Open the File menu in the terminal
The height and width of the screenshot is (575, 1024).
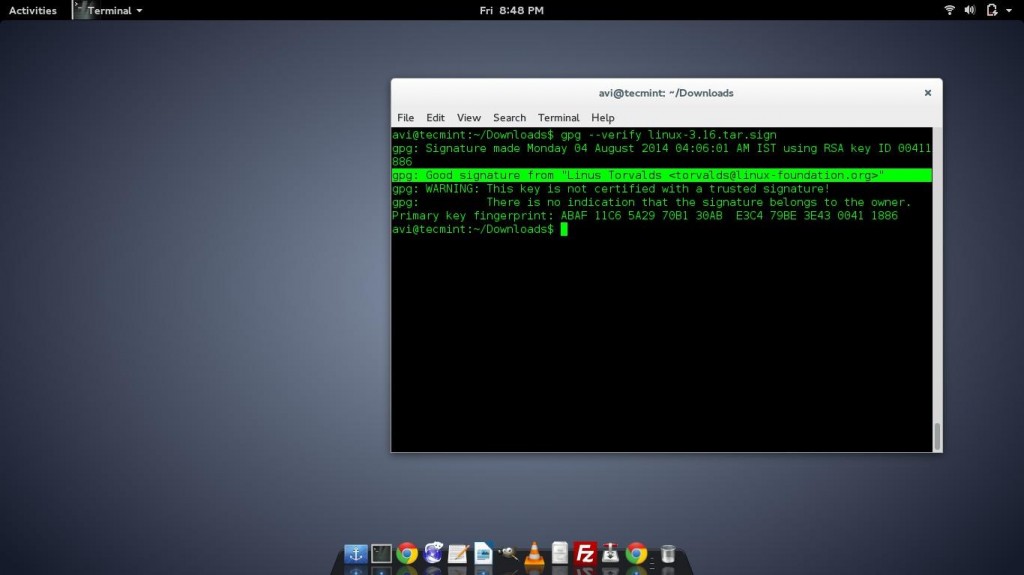405,117
